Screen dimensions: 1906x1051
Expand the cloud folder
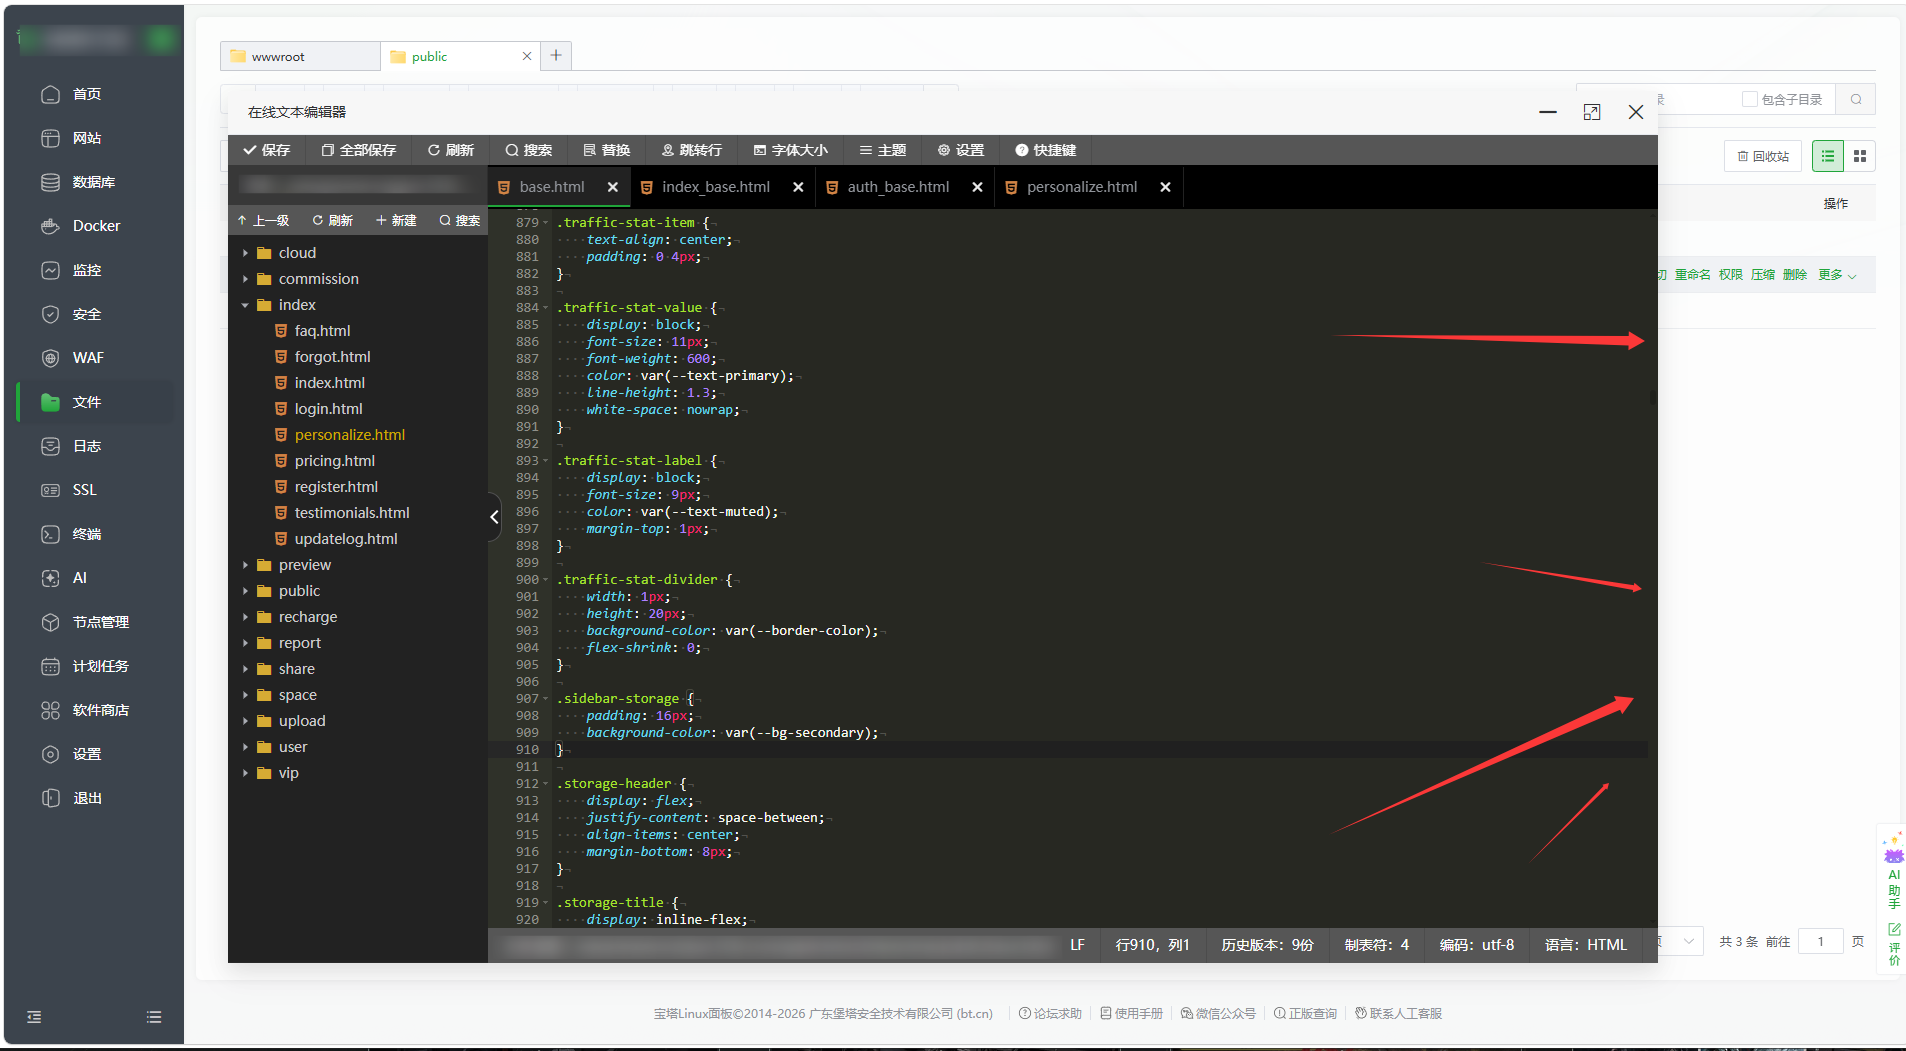point(245,253)
